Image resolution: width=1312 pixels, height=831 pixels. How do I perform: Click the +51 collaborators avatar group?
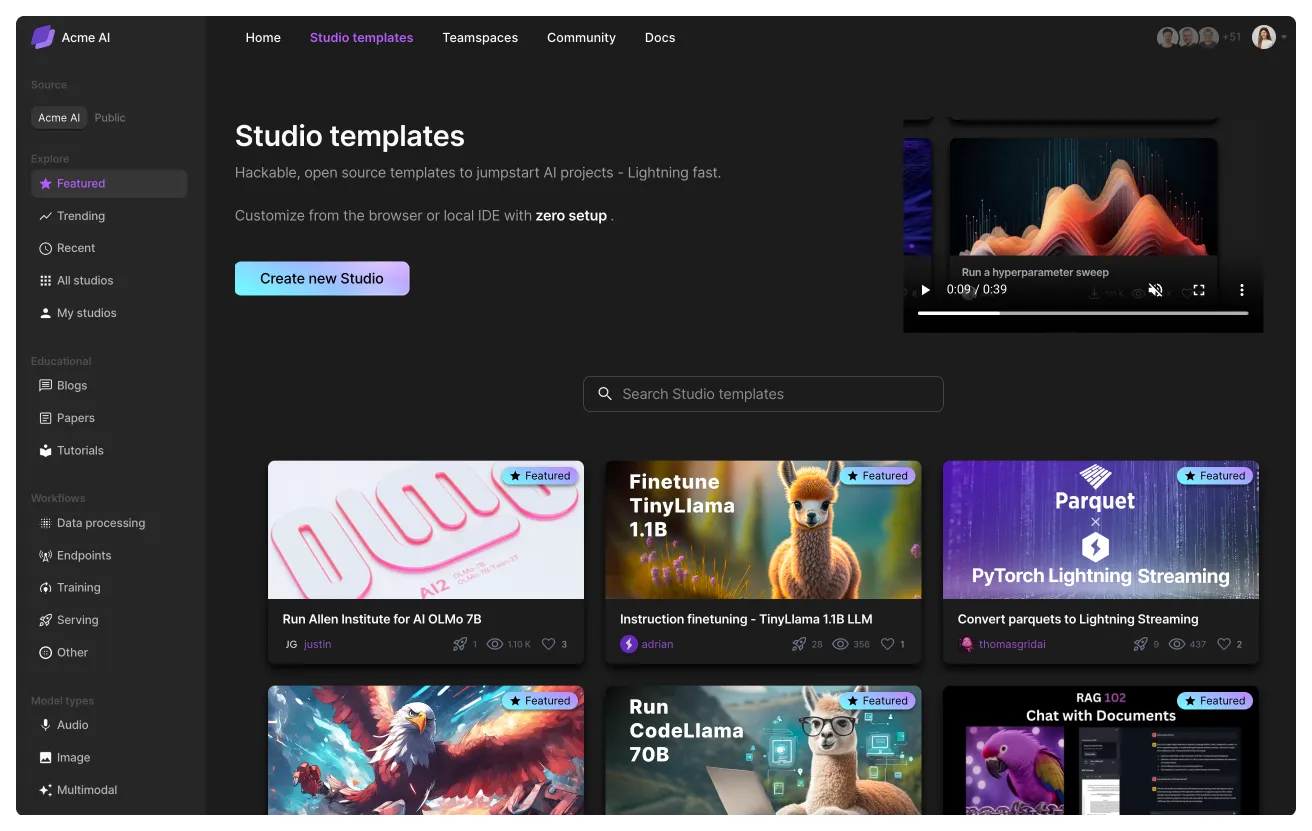click(1199, 38)
